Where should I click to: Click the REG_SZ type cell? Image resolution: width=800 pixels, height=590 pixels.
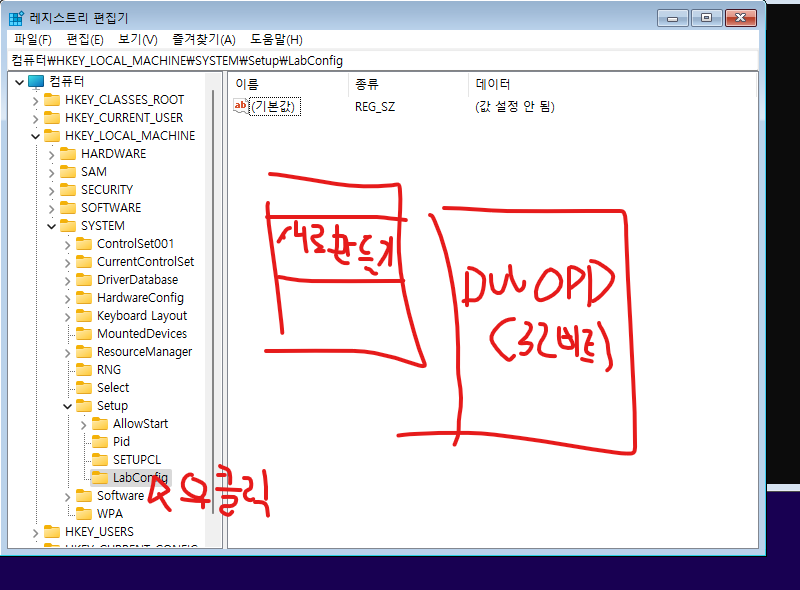click(x=375, y=107)
